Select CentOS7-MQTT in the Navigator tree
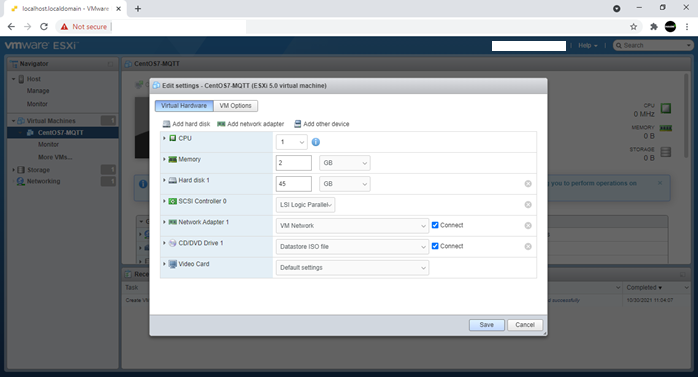Image resolution: width=698 pixels, height=377 pixels. [61, 133]
